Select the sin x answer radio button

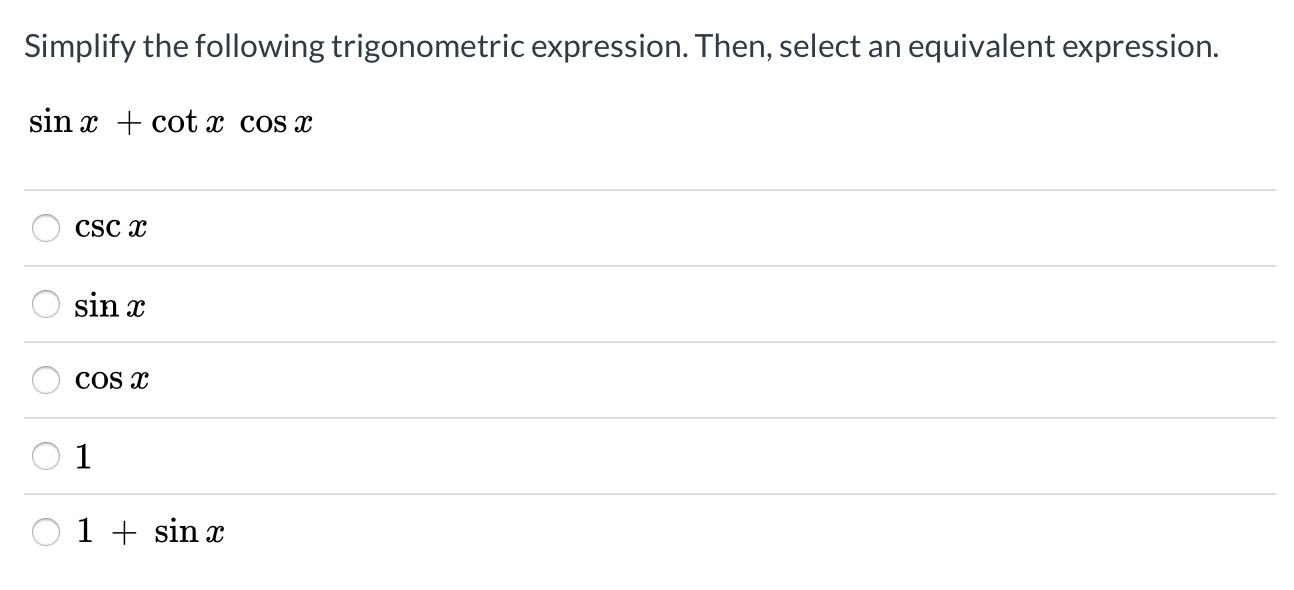(x=45, y=305)
